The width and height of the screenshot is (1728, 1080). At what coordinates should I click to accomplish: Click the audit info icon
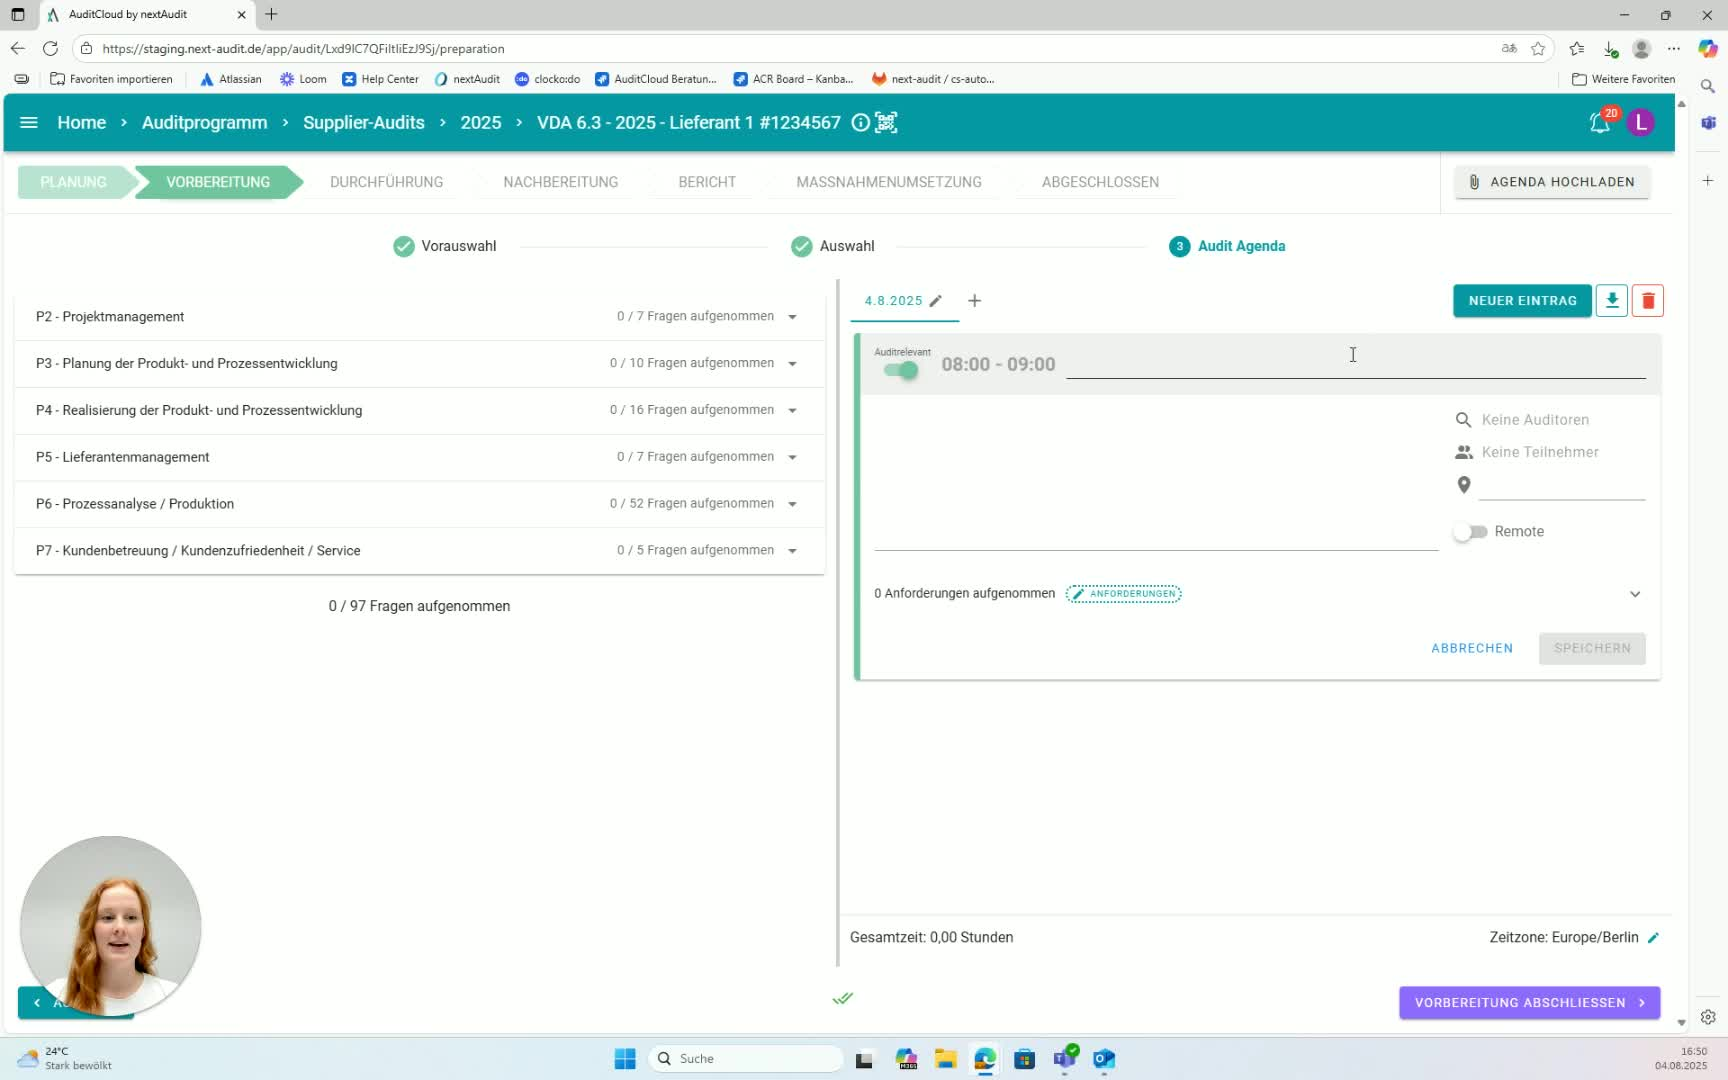tap(860, 122)
